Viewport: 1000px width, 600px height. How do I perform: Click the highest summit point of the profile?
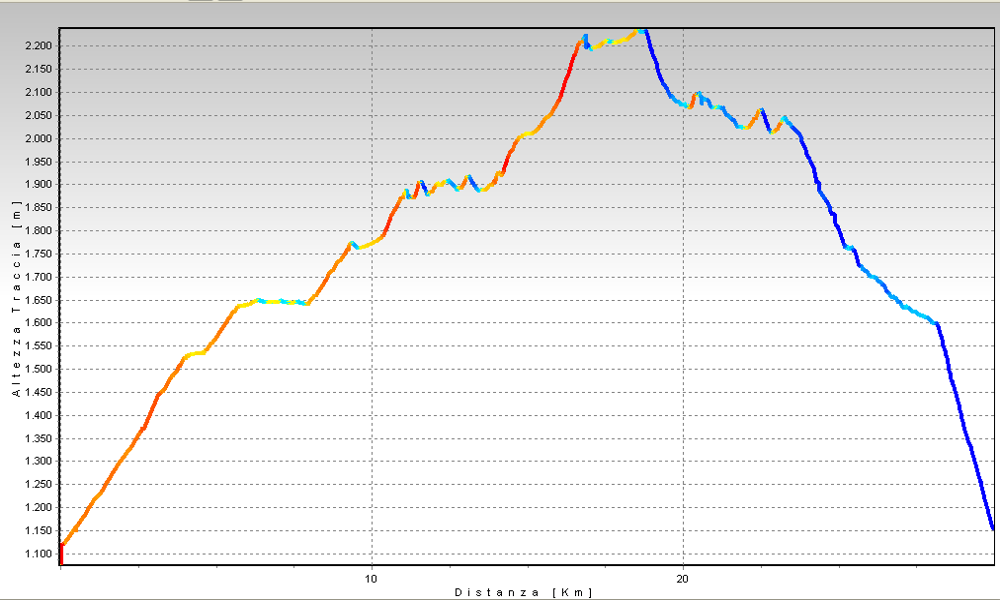[x=642, y=31]
